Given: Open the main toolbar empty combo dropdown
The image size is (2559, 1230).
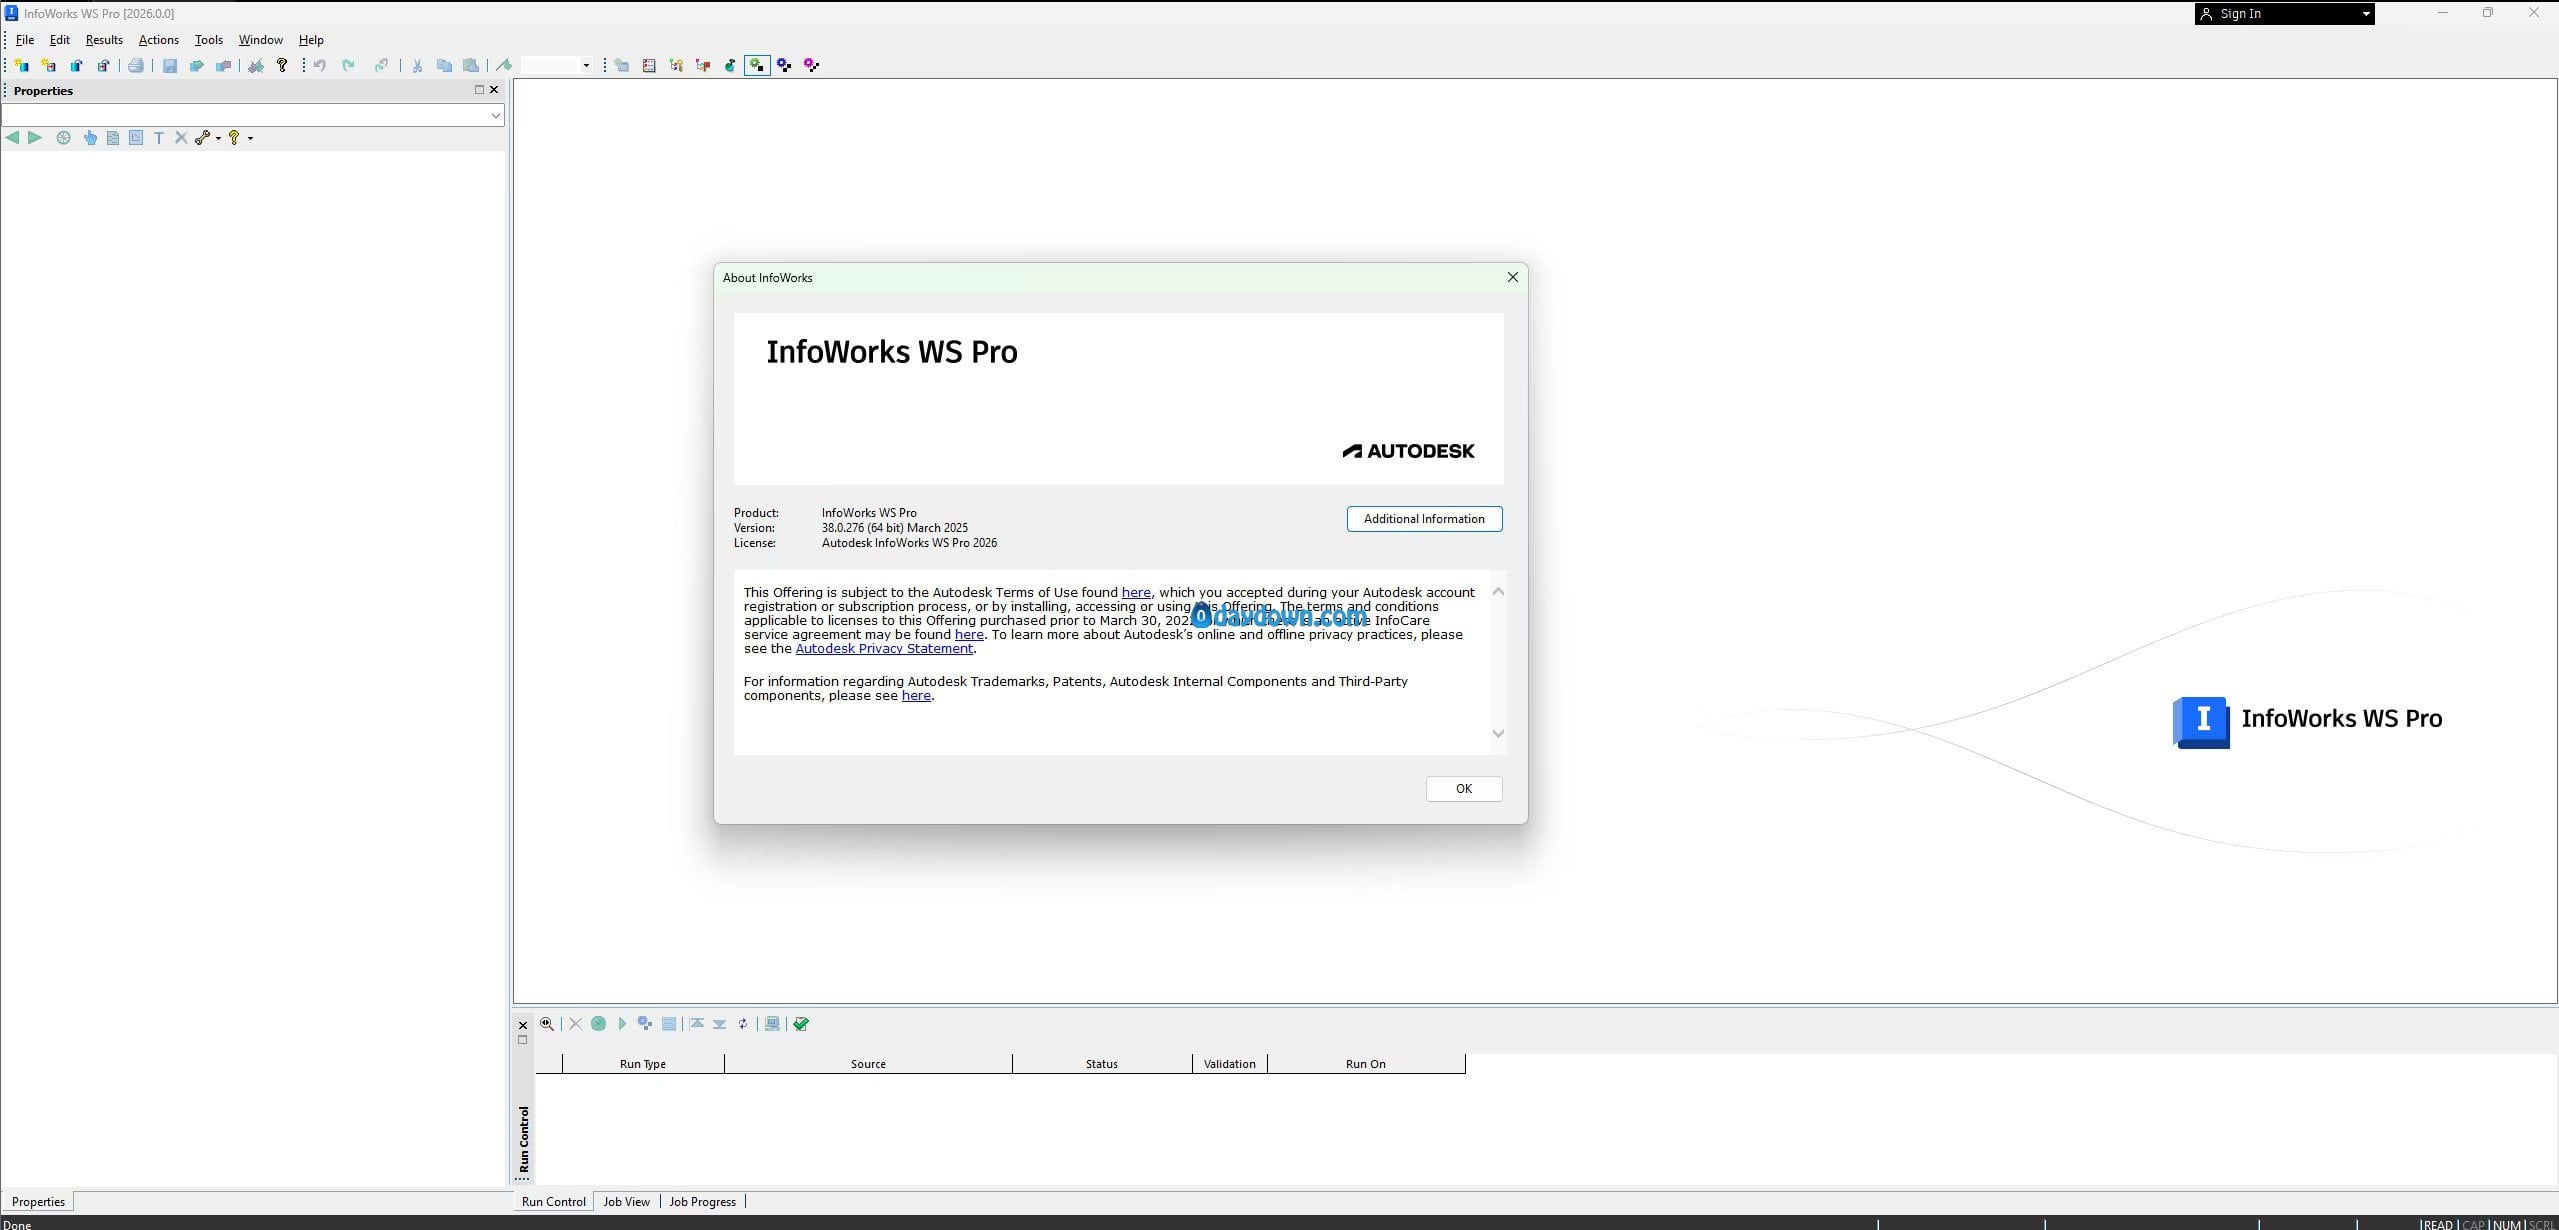Looking at the screenshot, I should pos(586,66).
